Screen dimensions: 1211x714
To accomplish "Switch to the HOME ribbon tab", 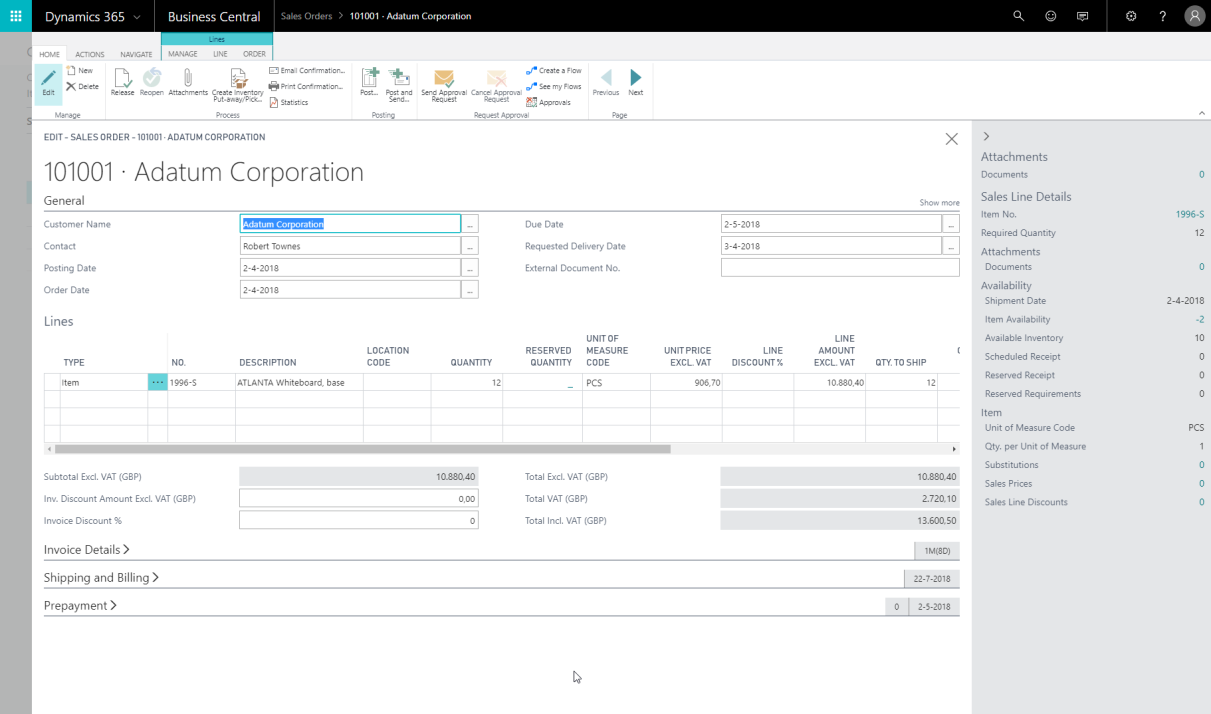I will click(x=50, y=54).
